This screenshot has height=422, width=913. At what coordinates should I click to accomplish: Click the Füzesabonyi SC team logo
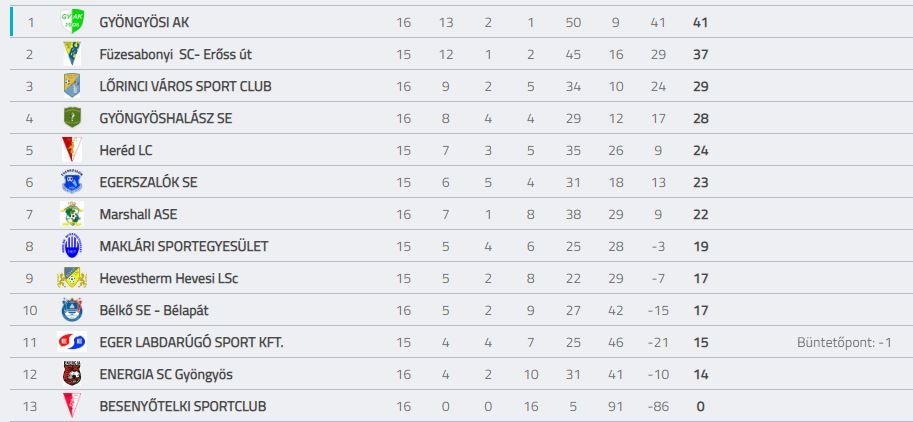72,54
